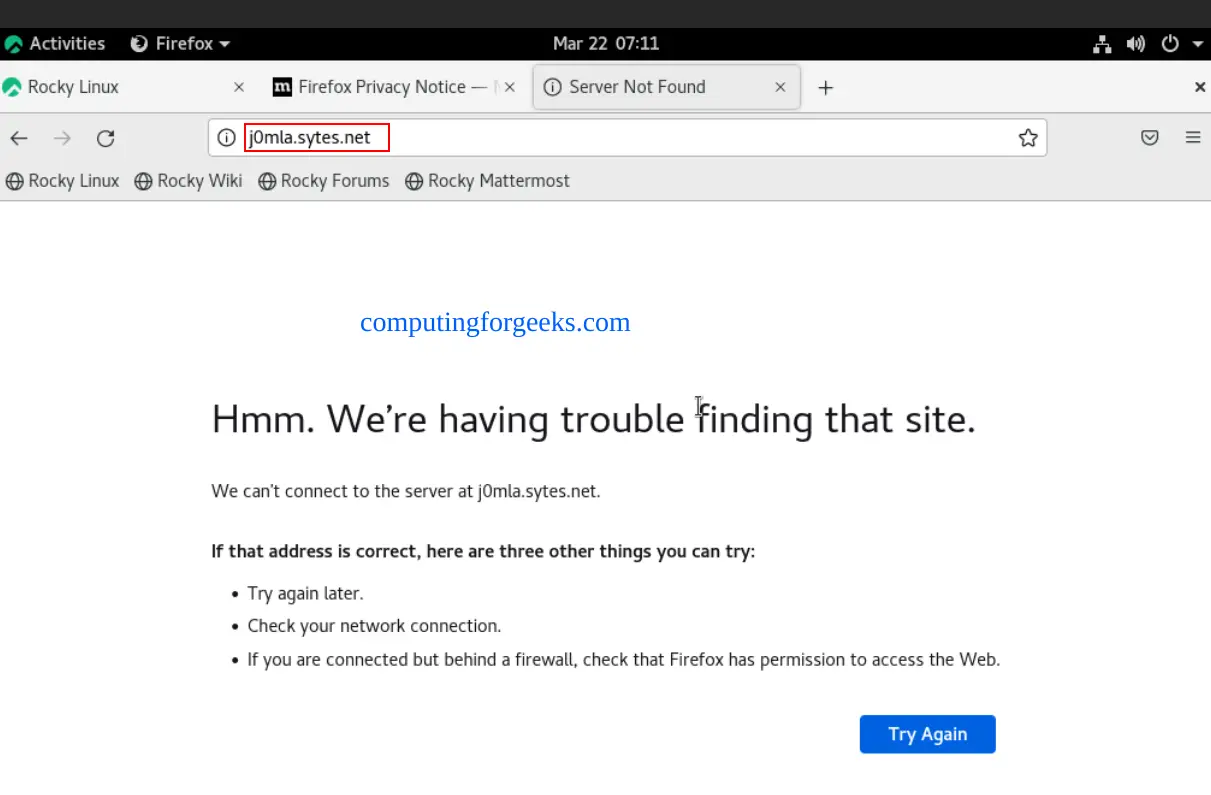The image size is (1211, 795).
Task: Open the Firefox hamburger menu
Action: point(1192,138)
